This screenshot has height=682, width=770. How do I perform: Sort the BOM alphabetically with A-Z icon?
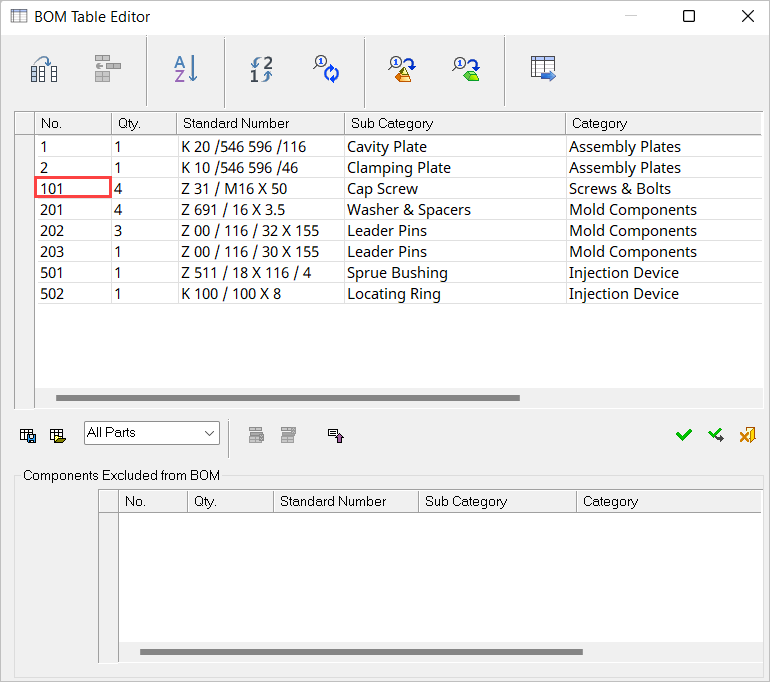coord(186,69)
